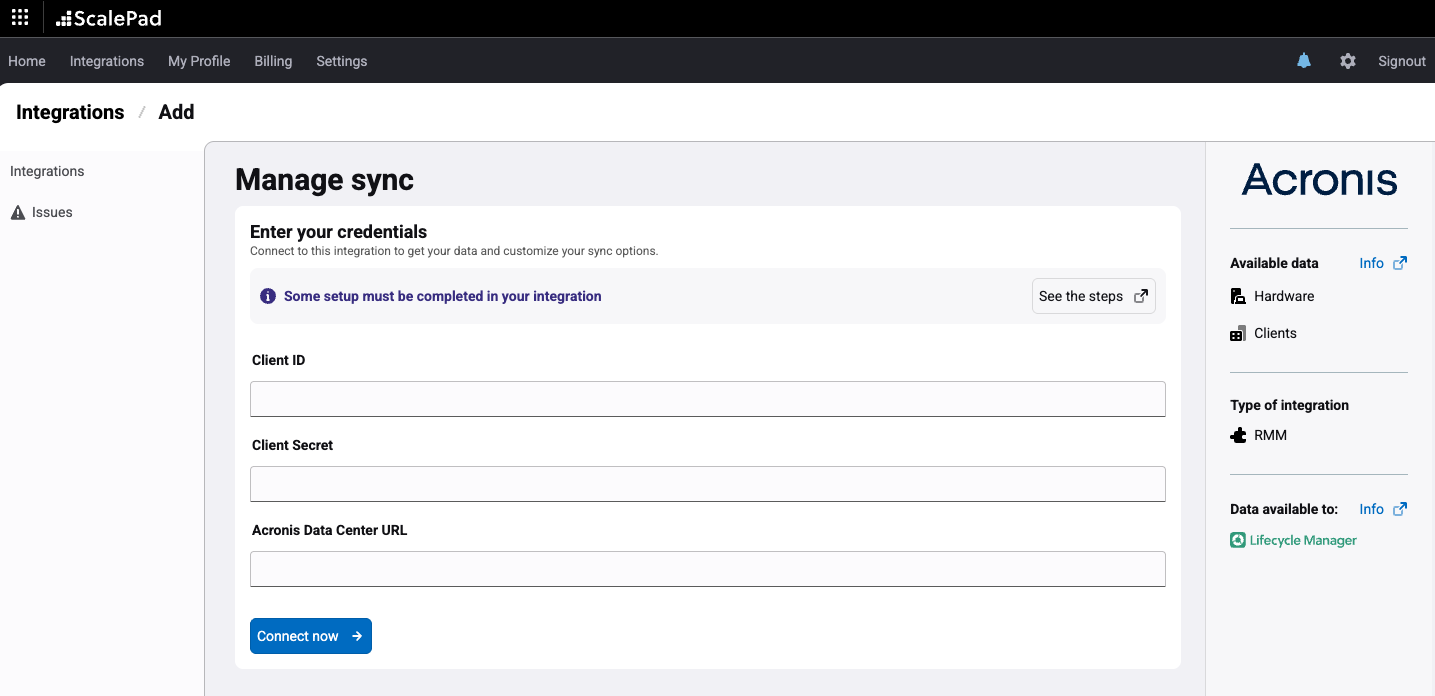Click the external link icon on See the steps

[x=1141, y=296]
